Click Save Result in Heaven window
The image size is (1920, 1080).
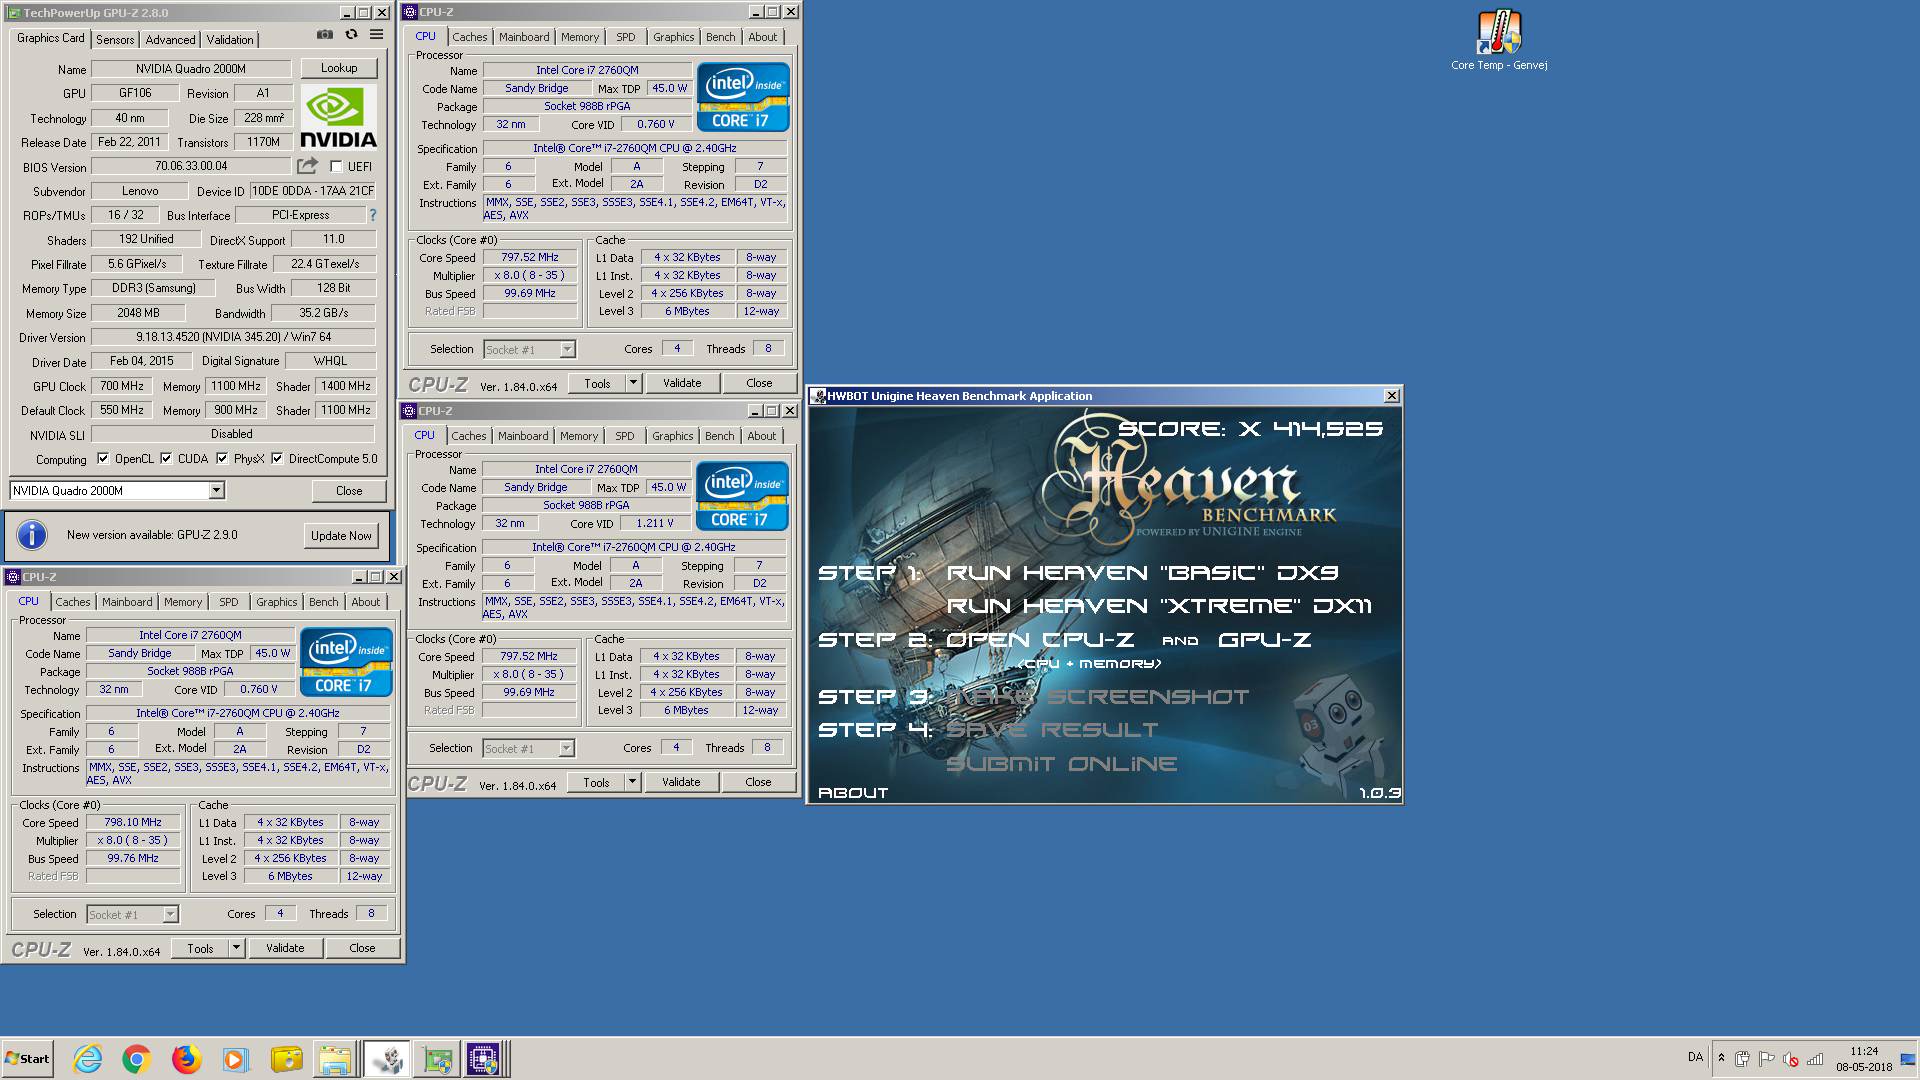pyautogui.click(x=1052, y=730)
